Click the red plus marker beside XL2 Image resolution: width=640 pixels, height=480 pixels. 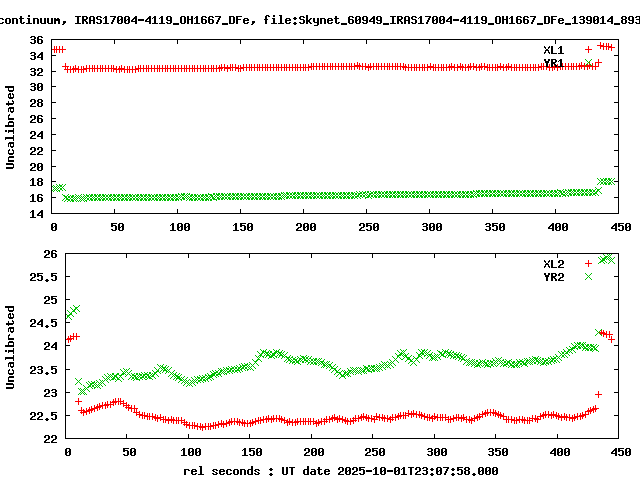tap(588, 264)
